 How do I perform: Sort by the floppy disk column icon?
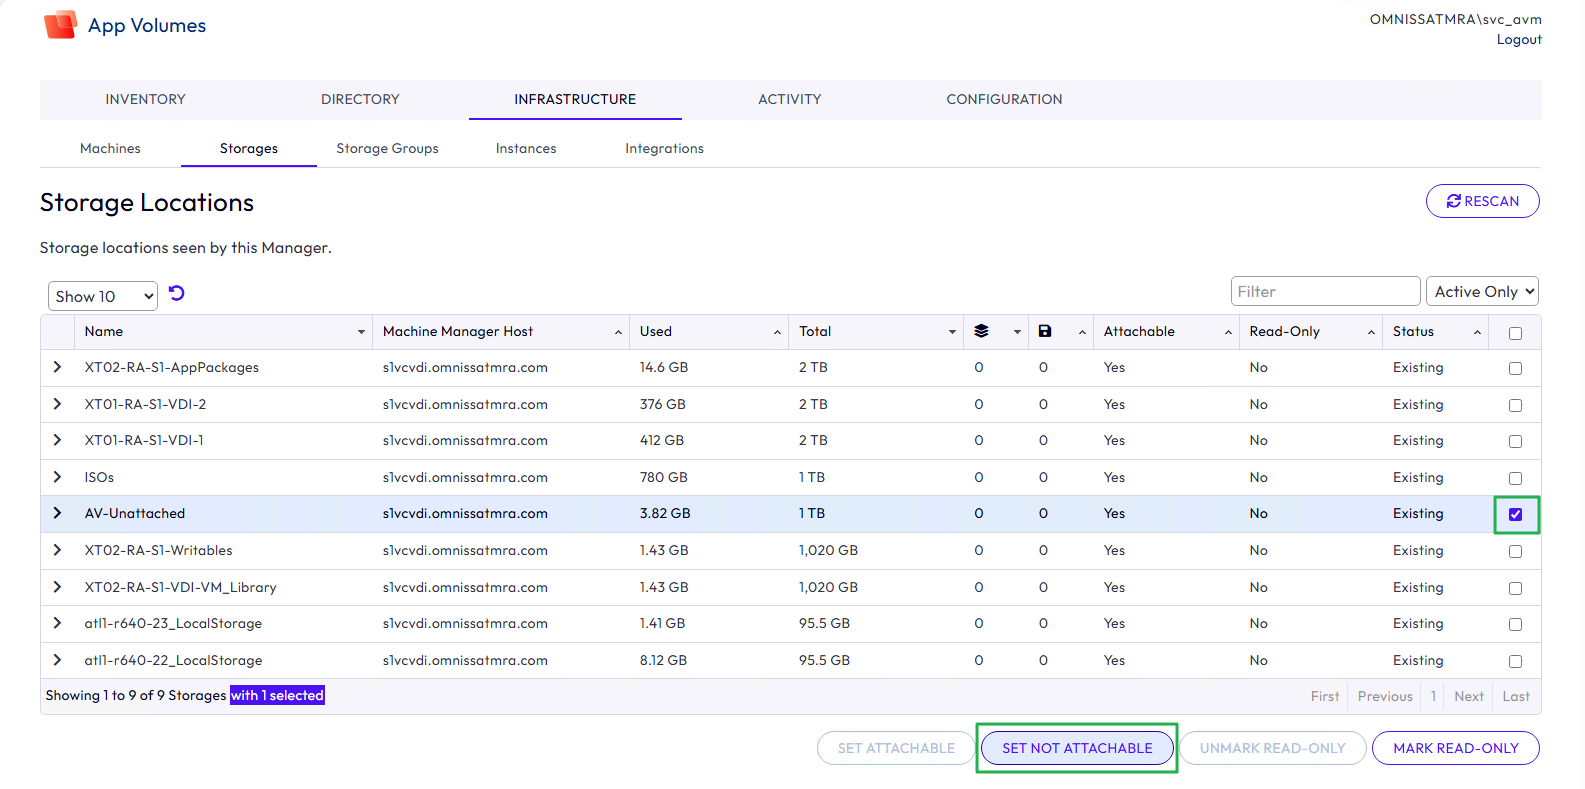point(1045,332)
